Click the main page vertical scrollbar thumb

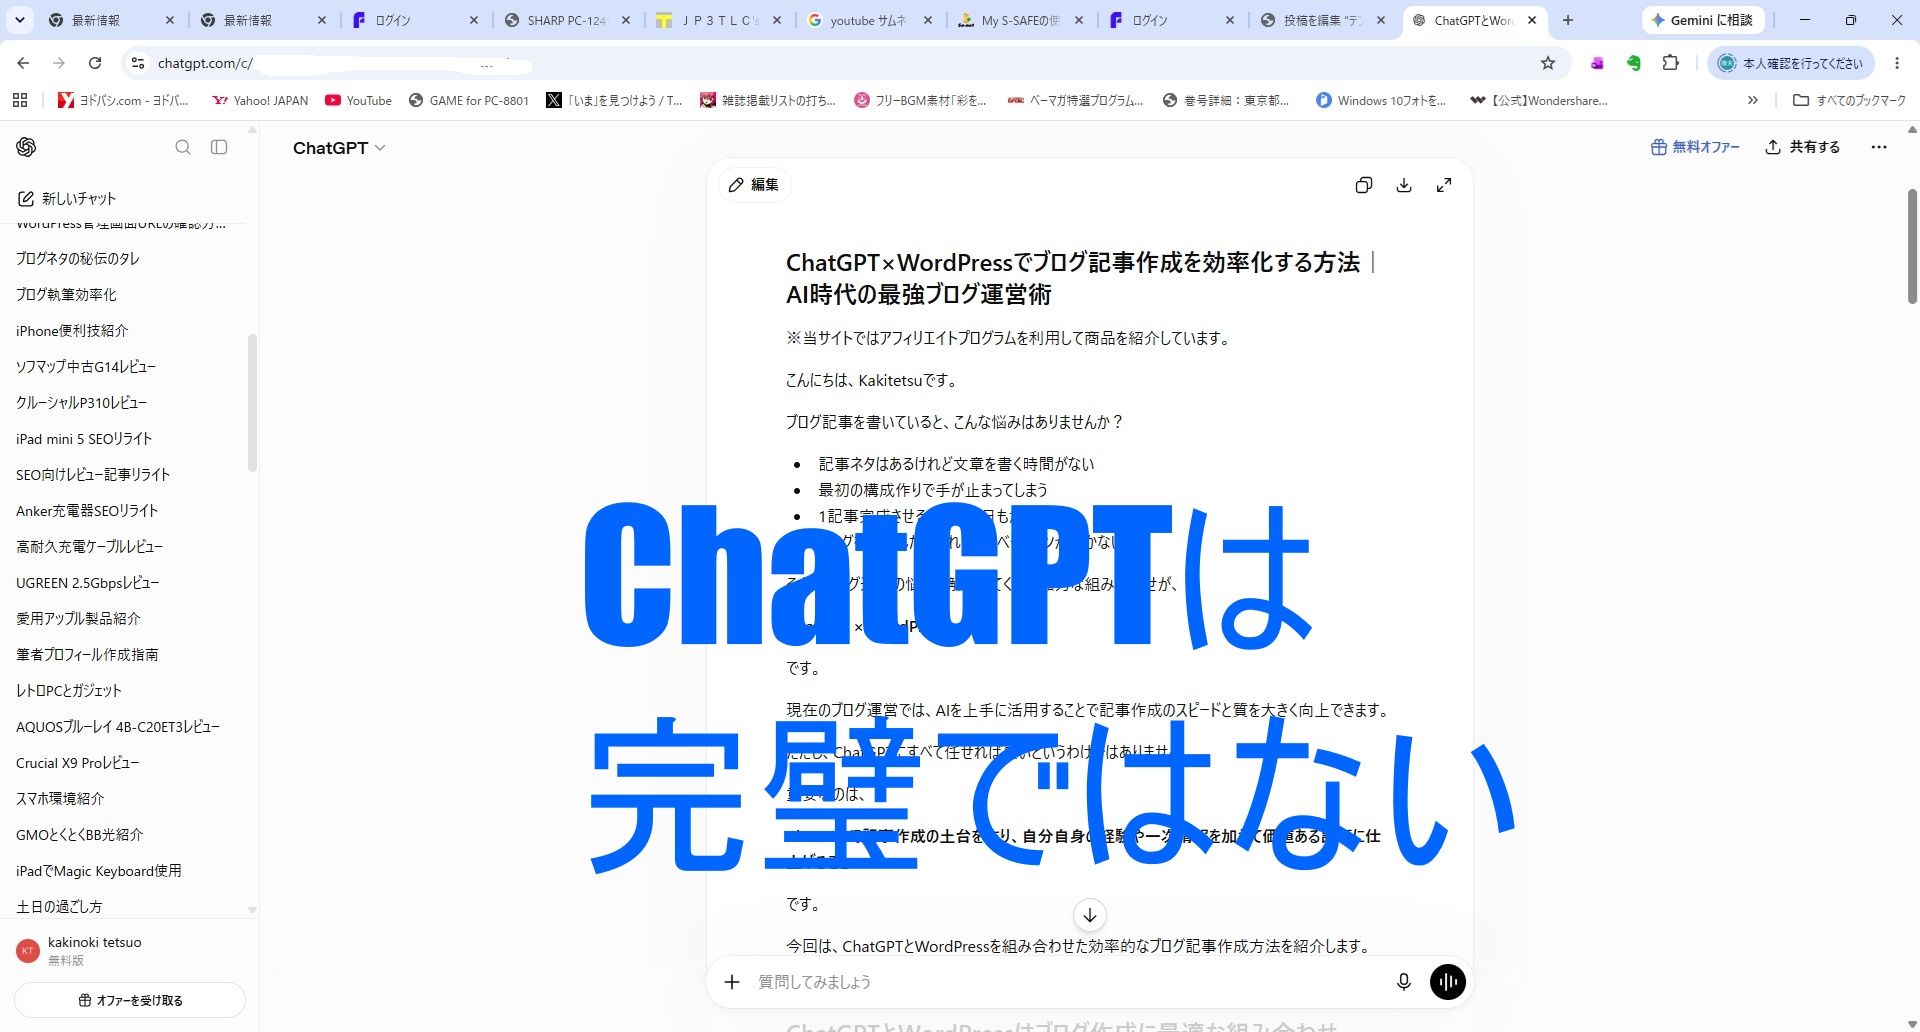1912,246
